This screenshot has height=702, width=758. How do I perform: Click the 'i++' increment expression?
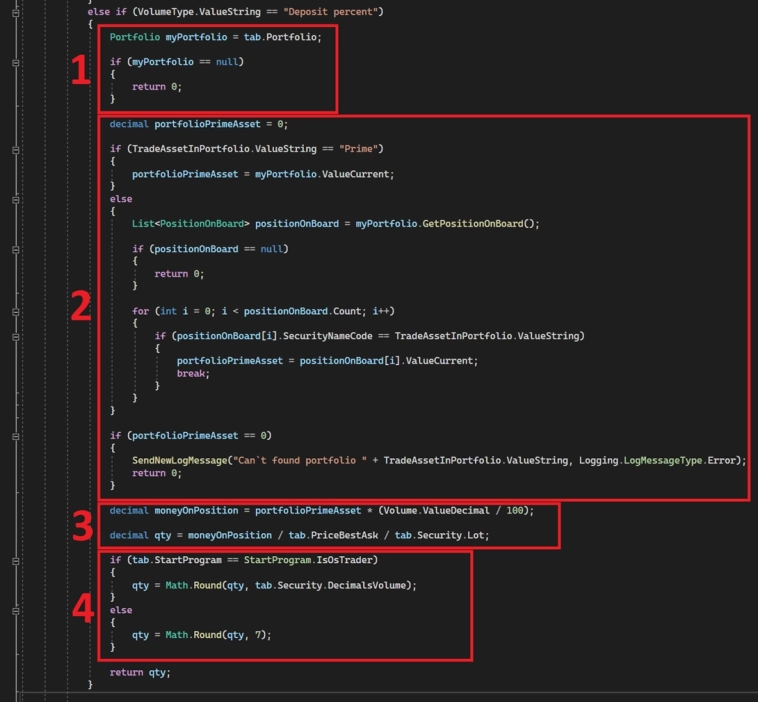[x=381, y=311]
